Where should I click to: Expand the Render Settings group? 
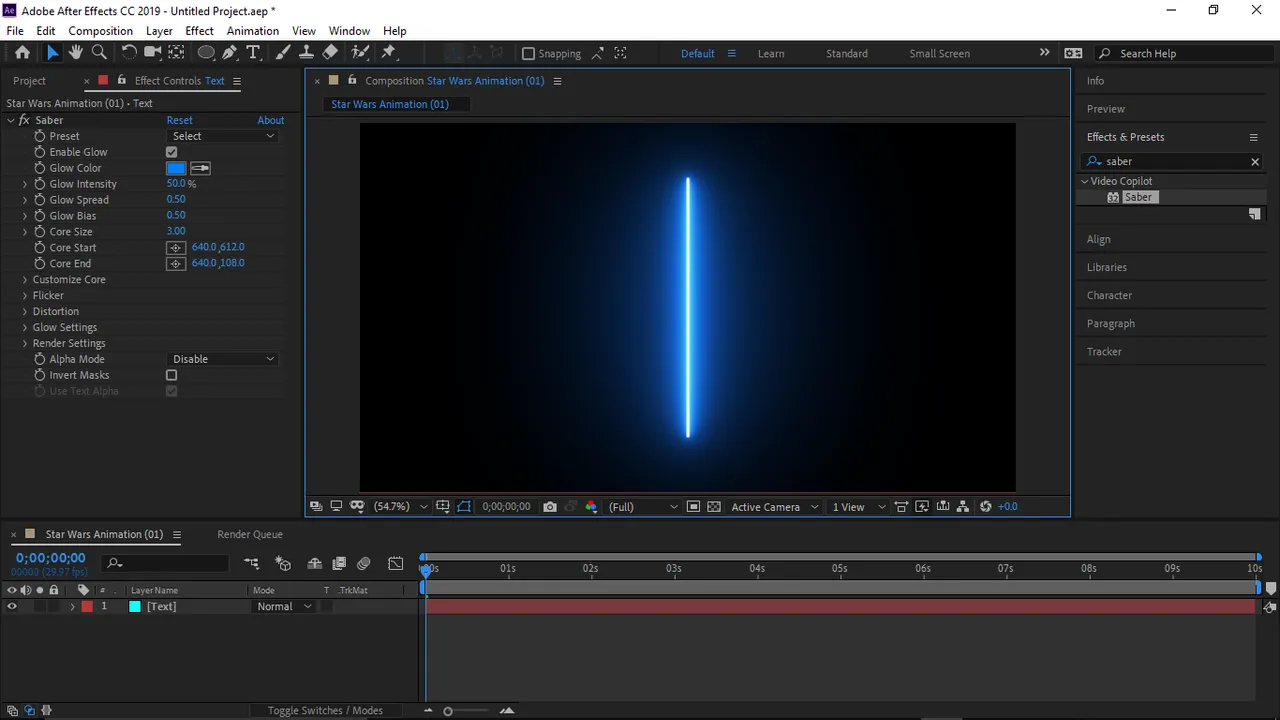(x=25, y=344)
